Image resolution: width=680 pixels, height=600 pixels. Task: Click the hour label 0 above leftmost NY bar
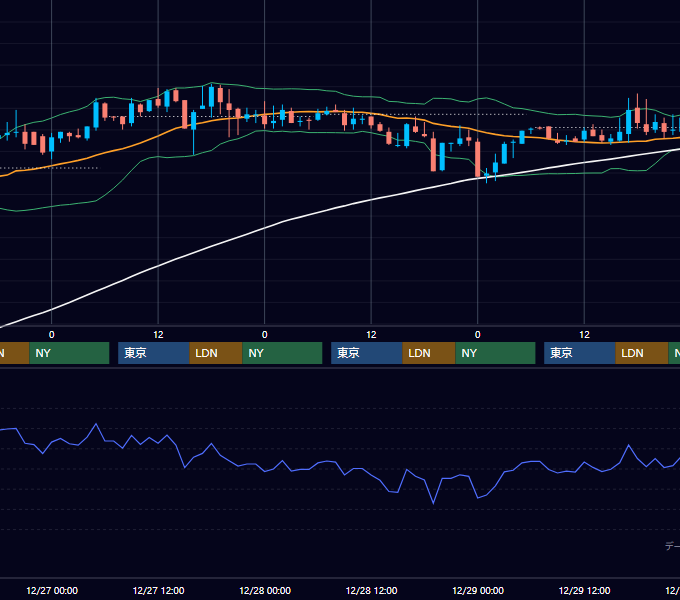[52, 335]
